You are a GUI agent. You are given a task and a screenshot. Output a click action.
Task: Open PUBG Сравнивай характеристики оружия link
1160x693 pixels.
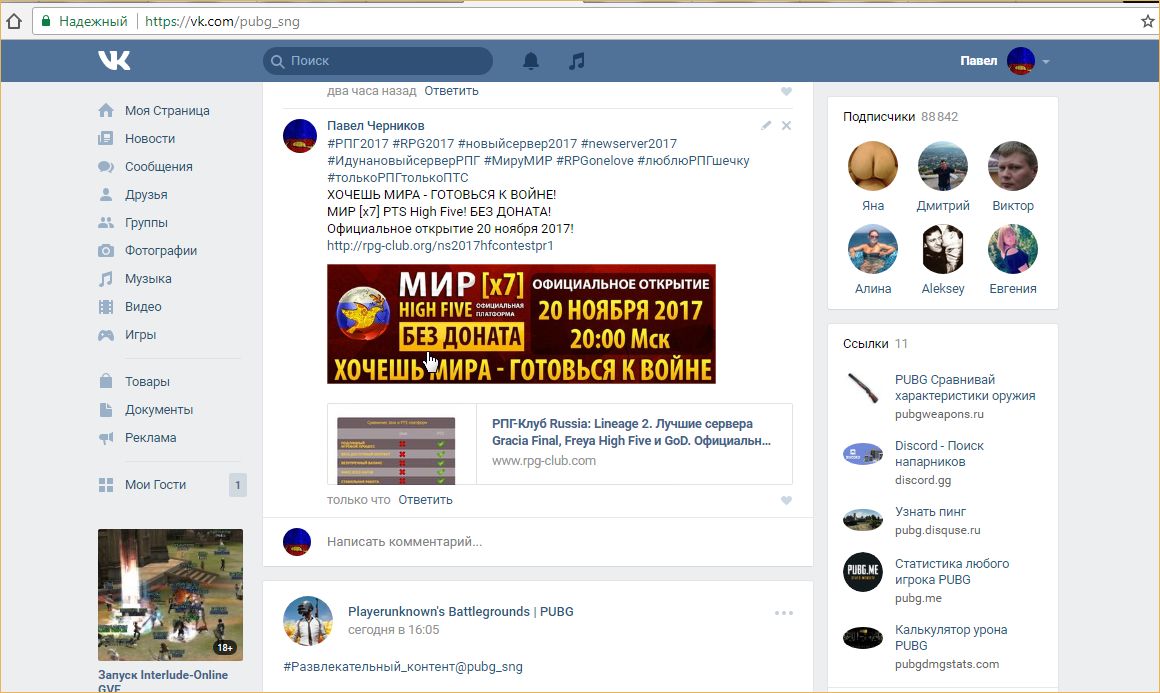click(965, 388)
